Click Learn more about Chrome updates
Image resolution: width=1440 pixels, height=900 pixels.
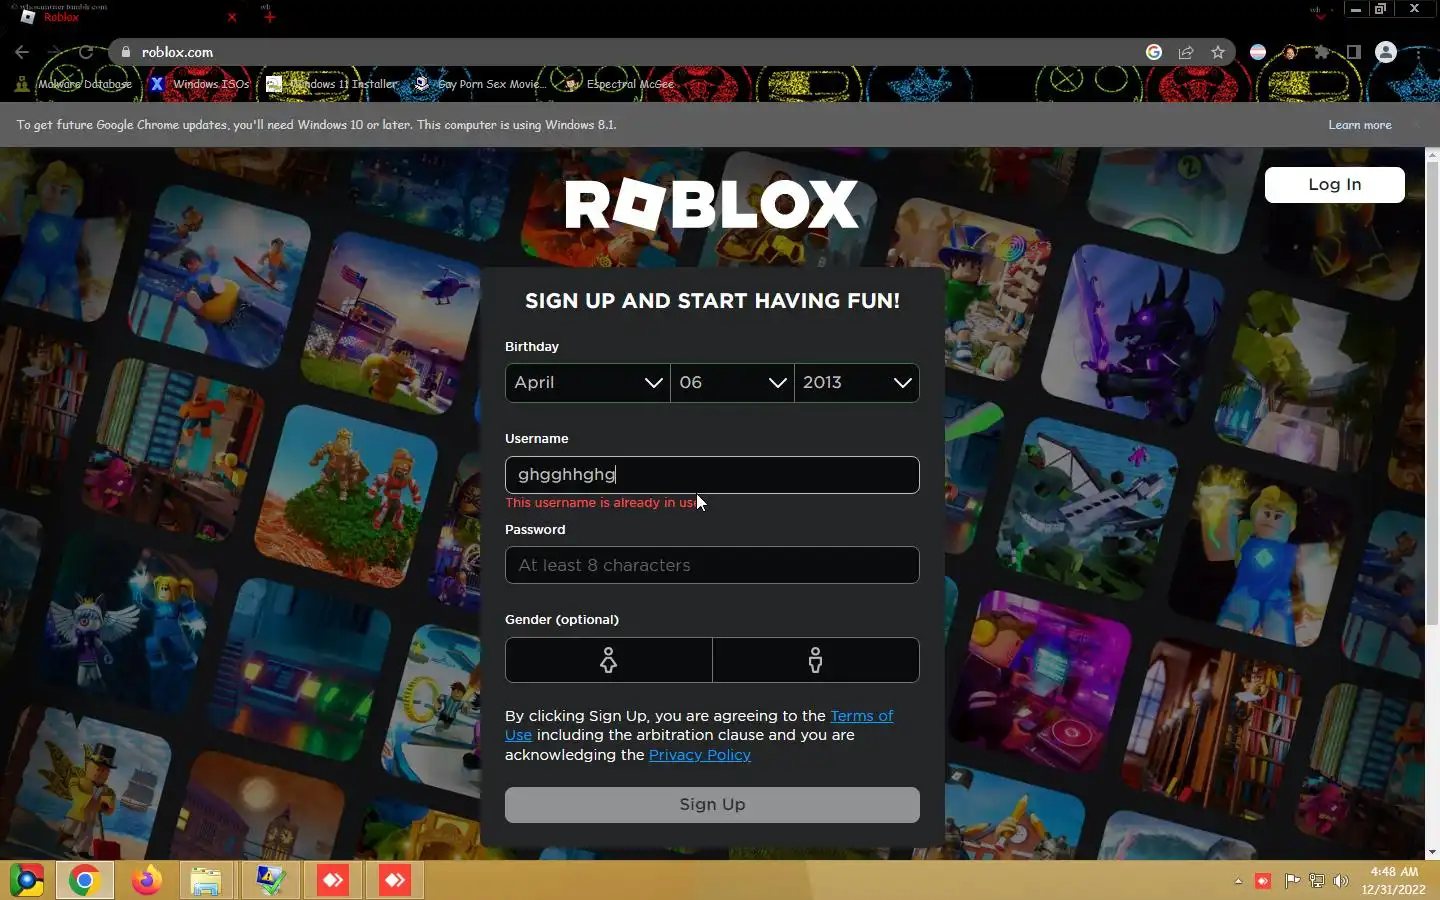pos(1359,125)
